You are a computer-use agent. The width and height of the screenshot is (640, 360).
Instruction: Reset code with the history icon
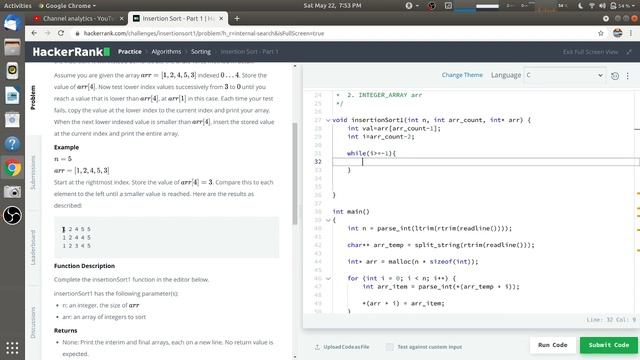pyautogui.click(x=615, y=76)
